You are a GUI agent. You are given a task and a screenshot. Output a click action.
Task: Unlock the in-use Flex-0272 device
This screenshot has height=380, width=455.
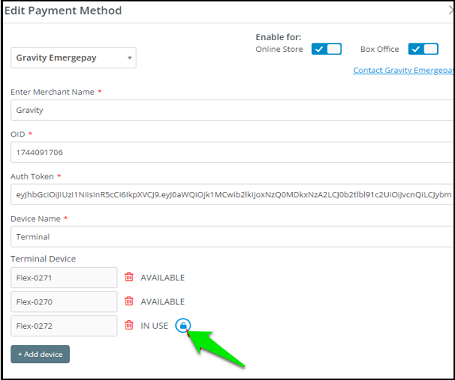click(183, 325)
